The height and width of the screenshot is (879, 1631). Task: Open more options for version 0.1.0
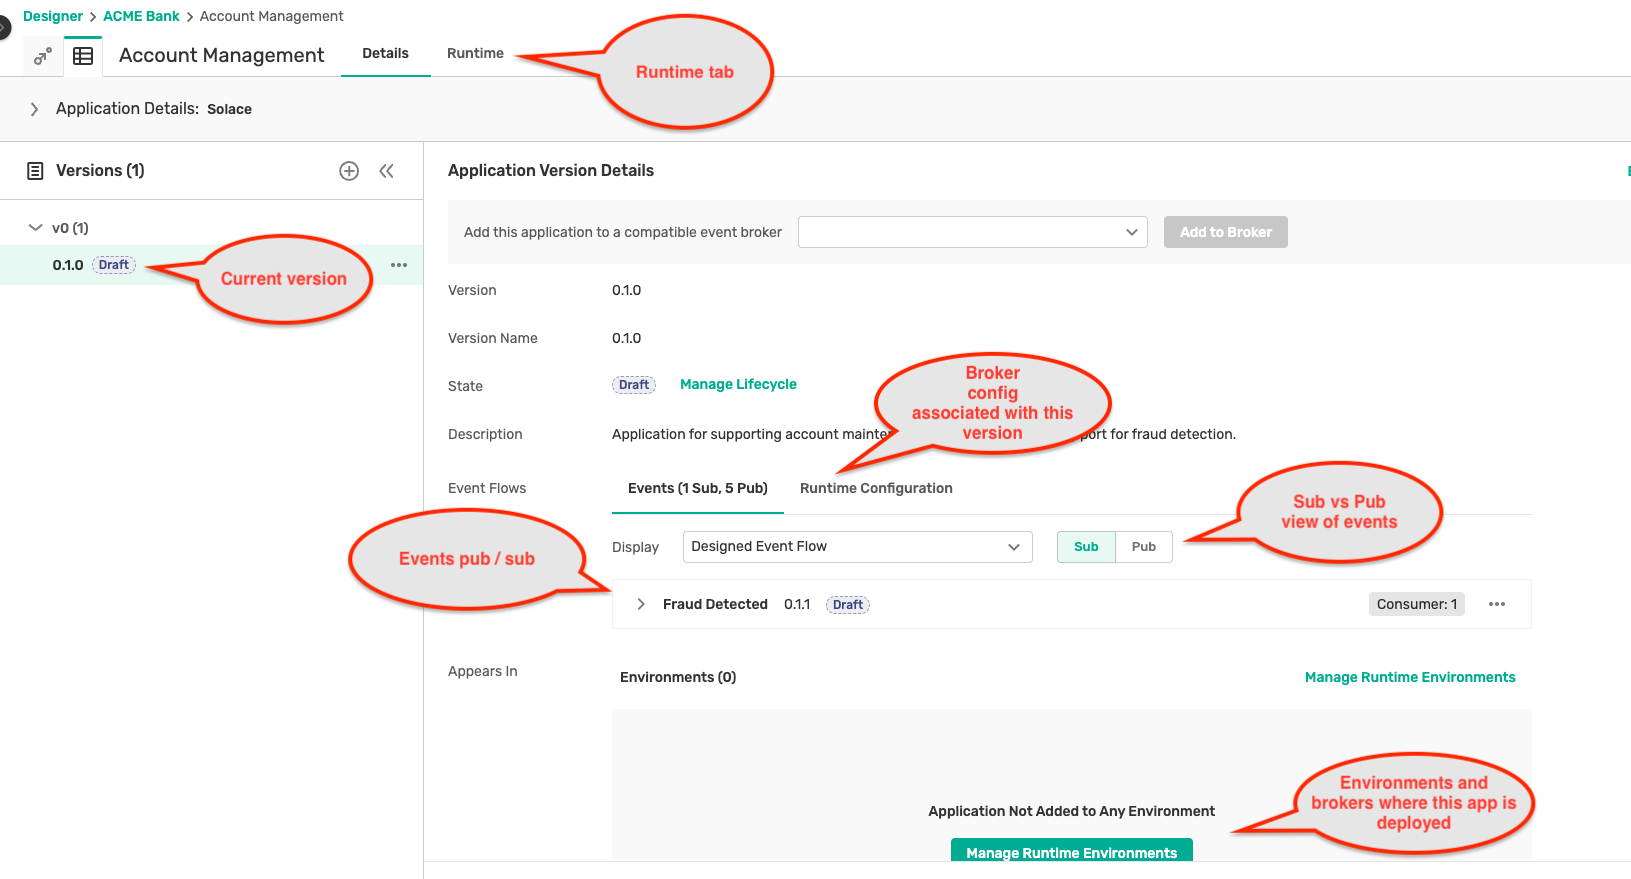(x=399, y=265)
